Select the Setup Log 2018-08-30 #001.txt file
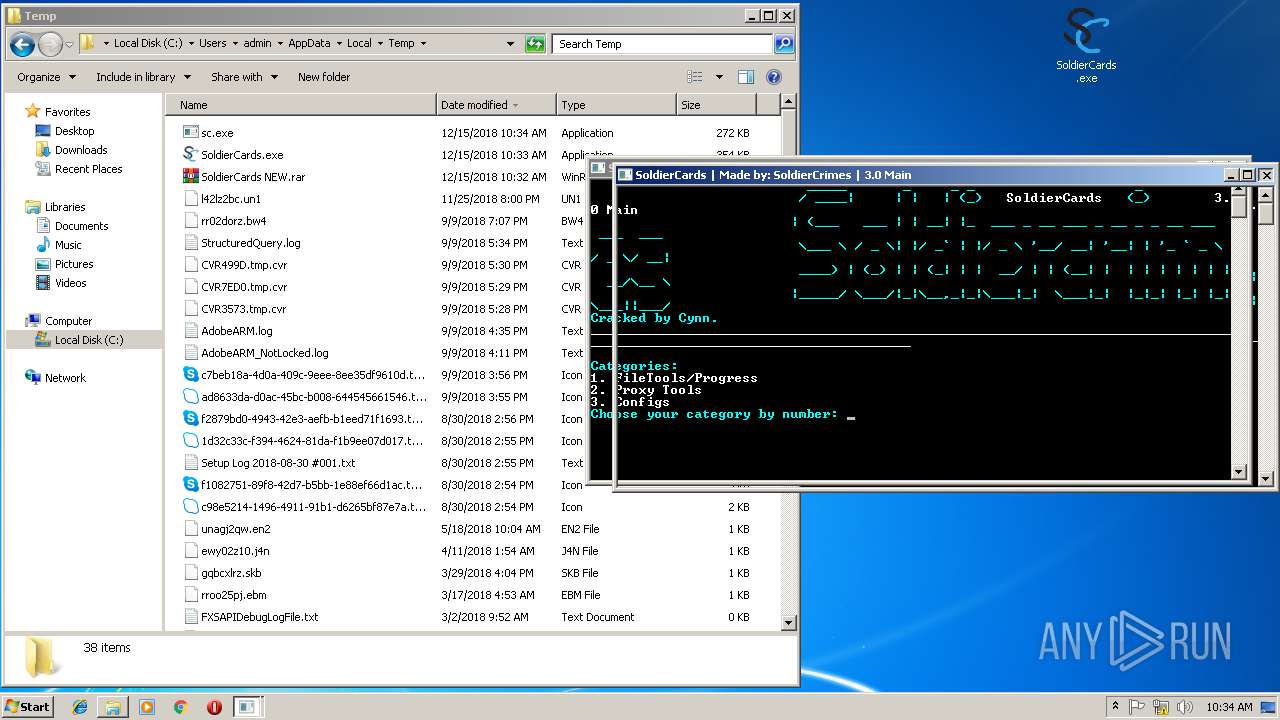Screen dimensions: 1280x720 pyautogui.click(x=278, y=463)
